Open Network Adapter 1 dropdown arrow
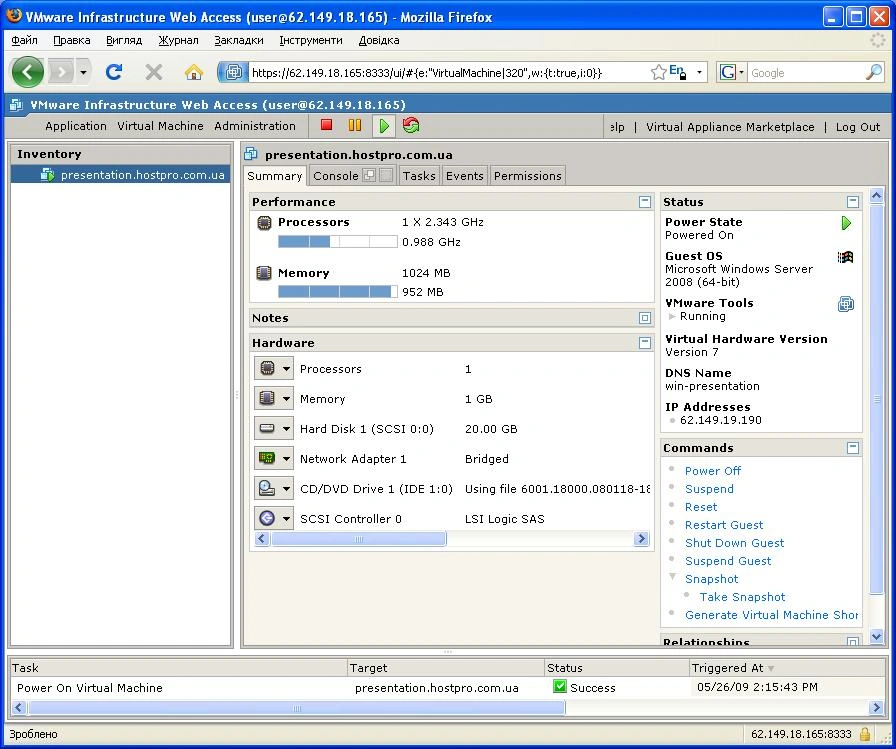The height and width of the screenshot is (749, 896). point(286,459)
